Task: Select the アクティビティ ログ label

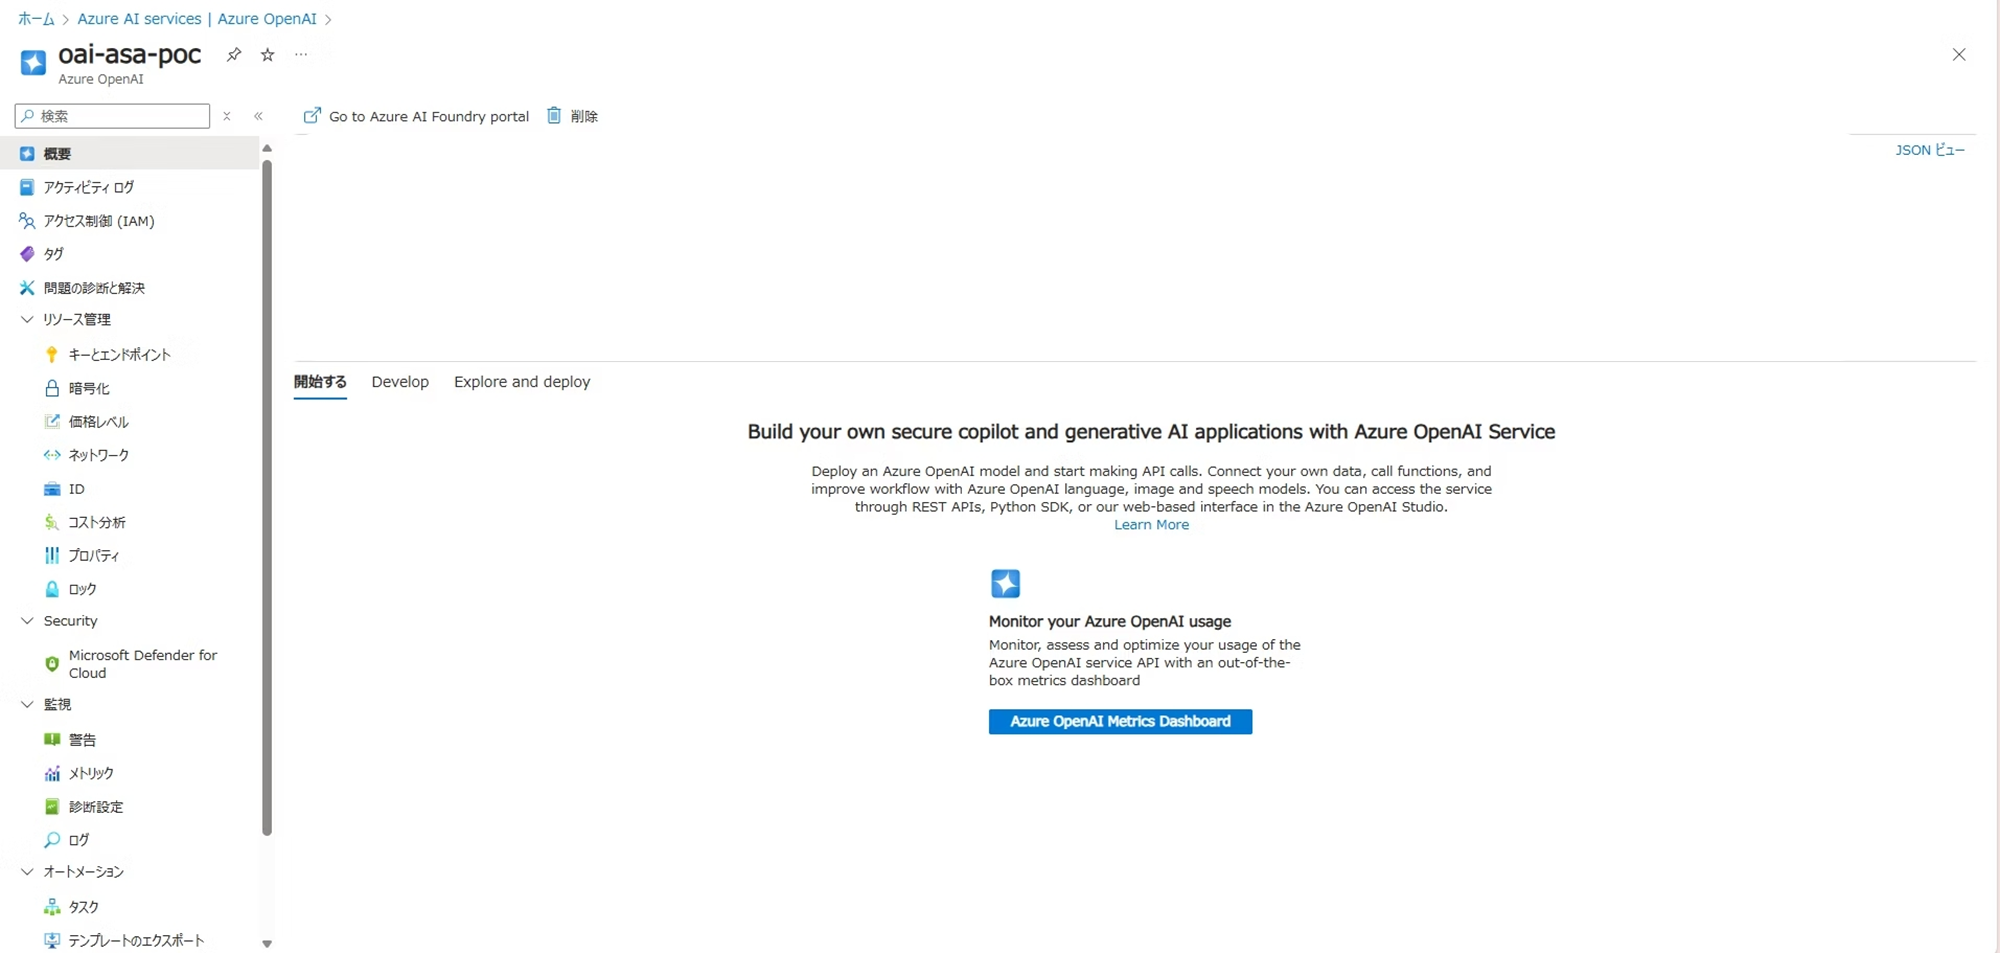Action: 88,187
